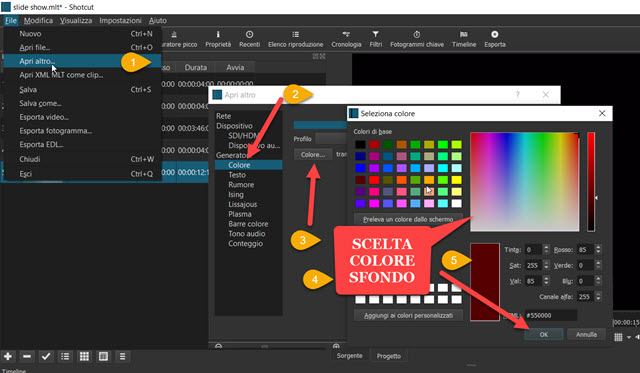The width and height of the screenshot is (640, 373).
Task: Click the minus icon to remove playlist item
Action: click(x=27, y=356)
